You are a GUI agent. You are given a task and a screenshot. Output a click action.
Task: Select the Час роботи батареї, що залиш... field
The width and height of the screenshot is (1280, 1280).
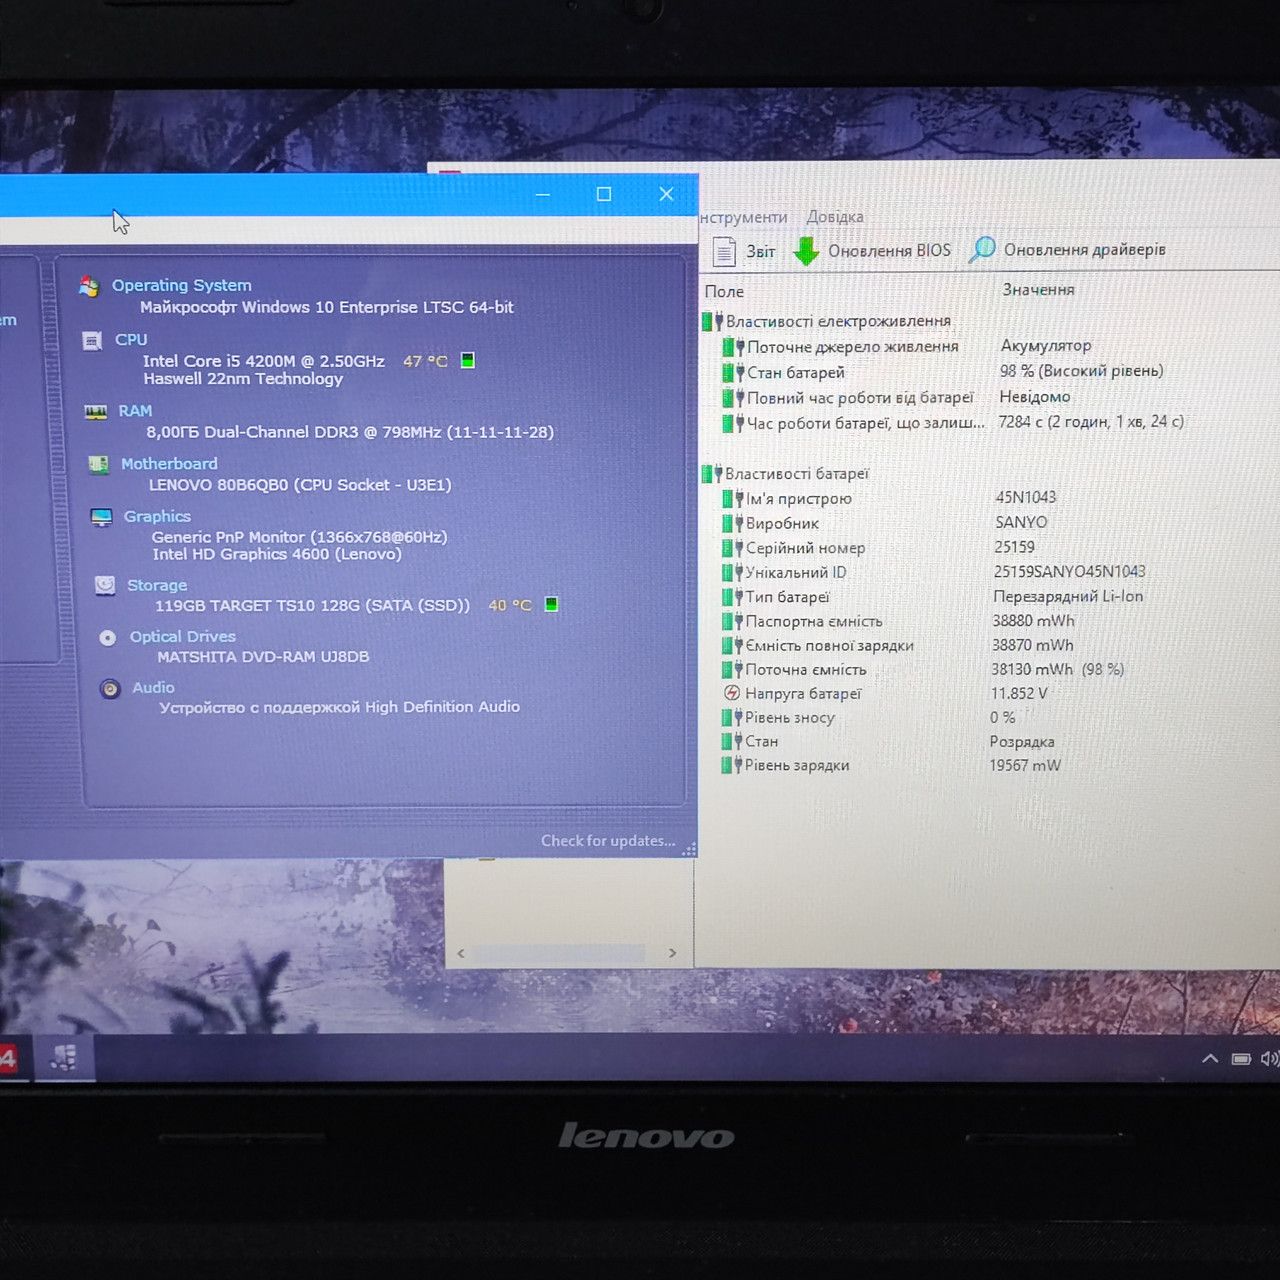(x=866, y=423)
